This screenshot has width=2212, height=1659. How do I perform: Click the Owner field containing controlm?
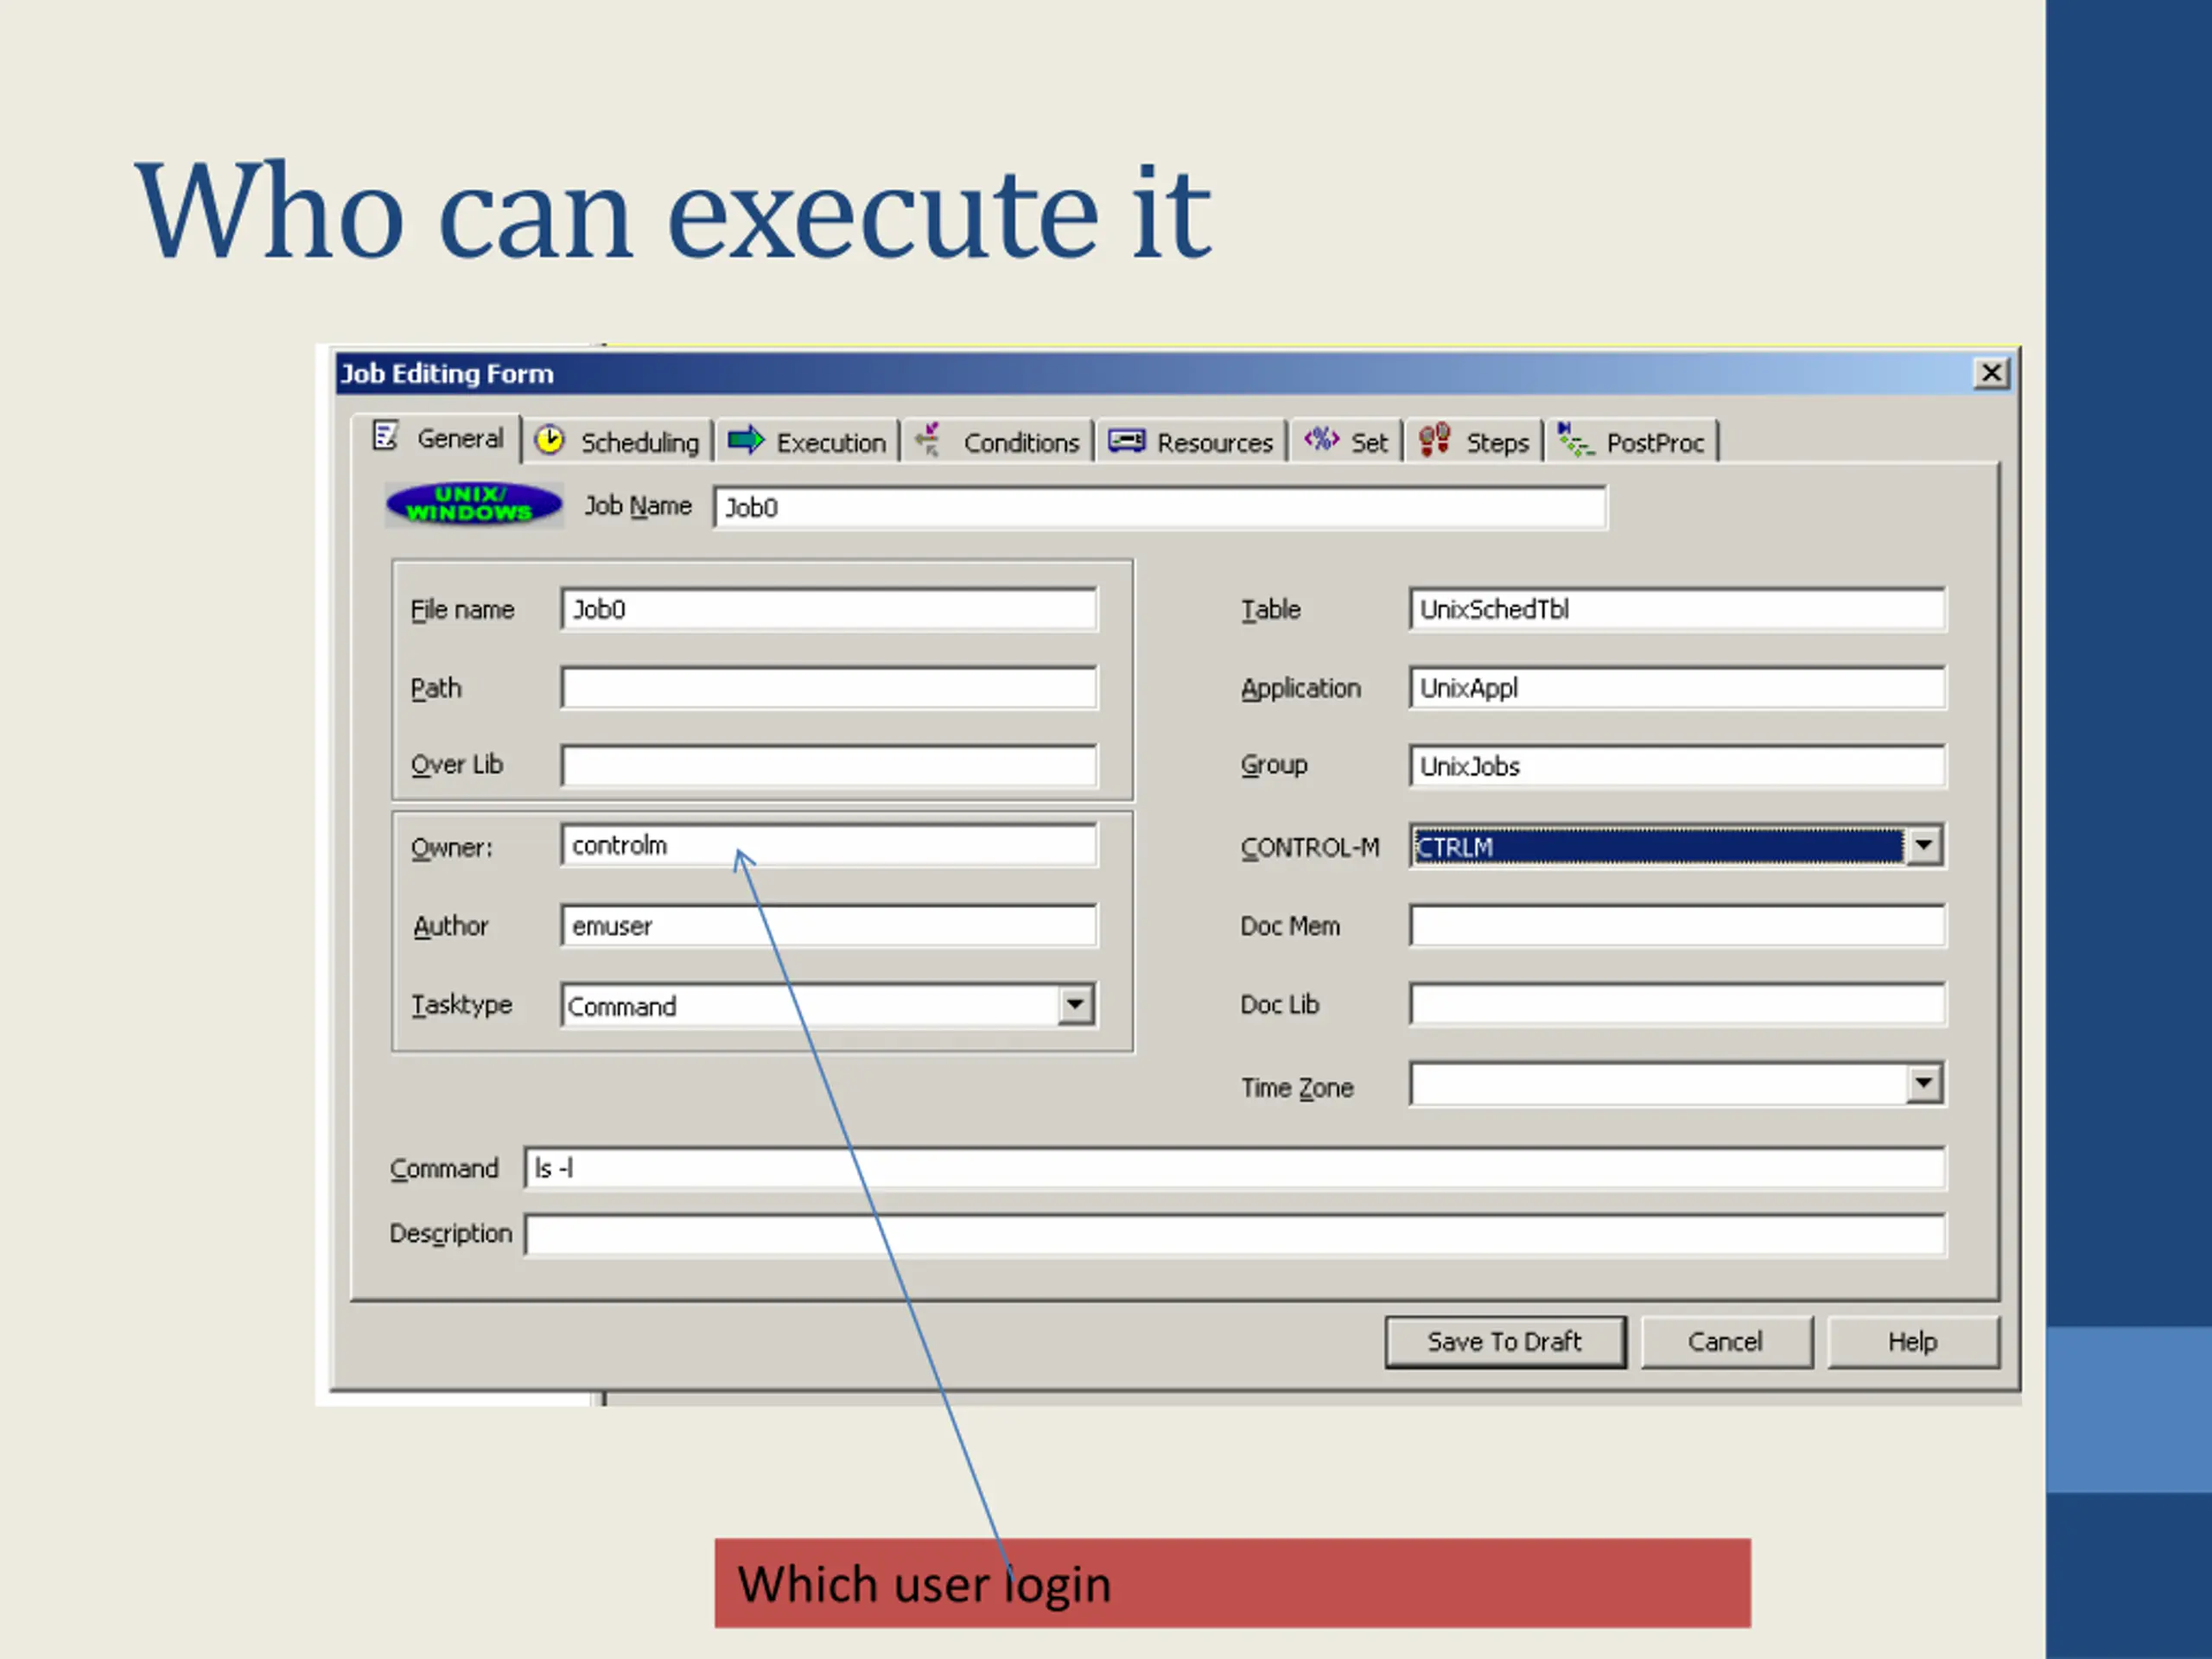(829, 845)
